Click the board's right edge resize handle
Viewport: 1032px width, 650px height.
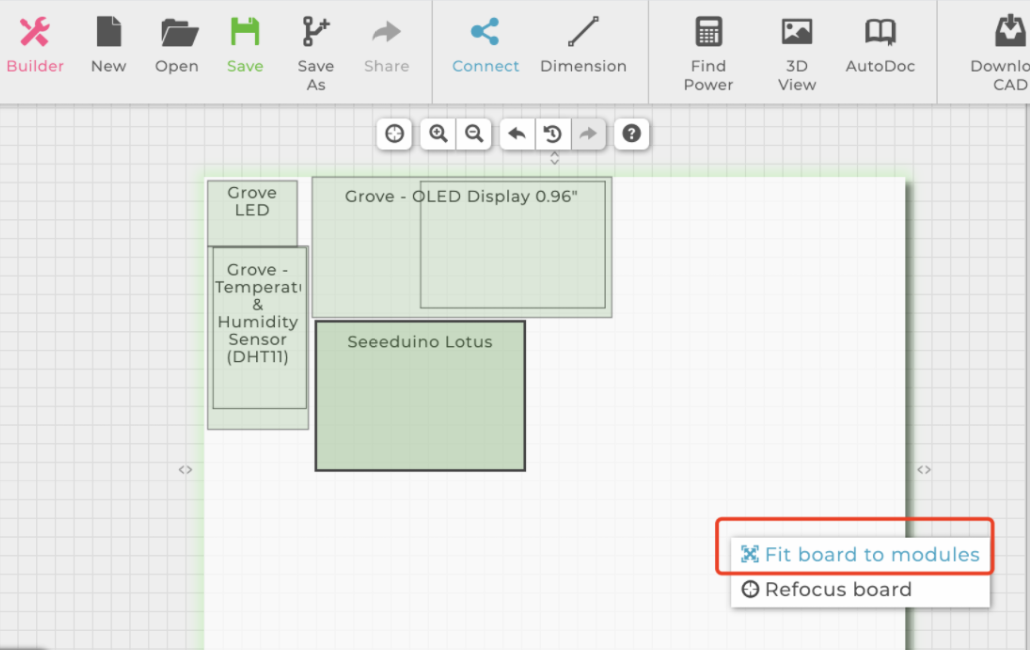coord(924,470)
